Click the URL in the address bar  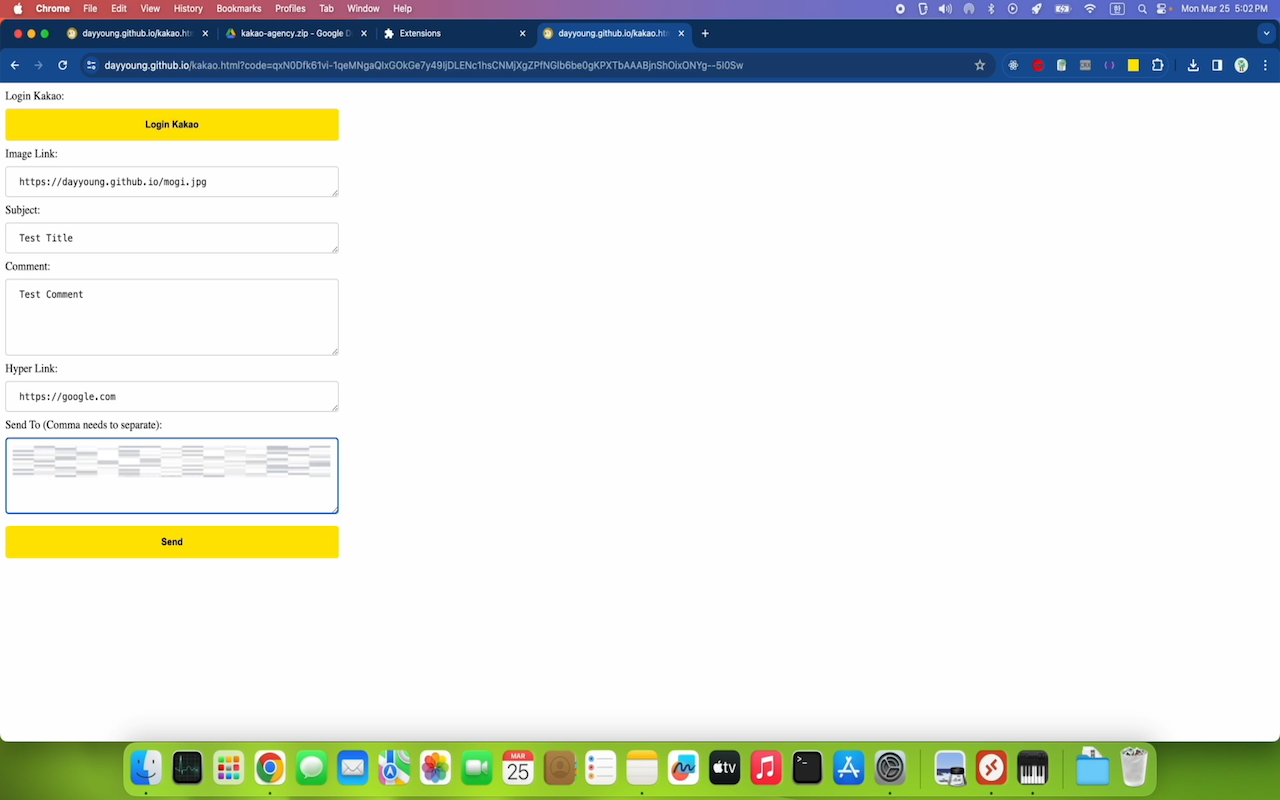[424, 65]
